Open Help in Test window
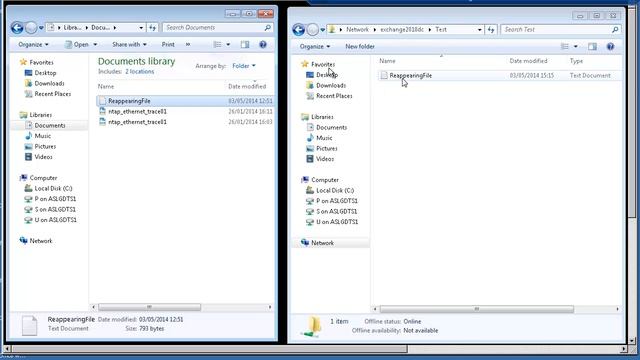 (610, 47)
